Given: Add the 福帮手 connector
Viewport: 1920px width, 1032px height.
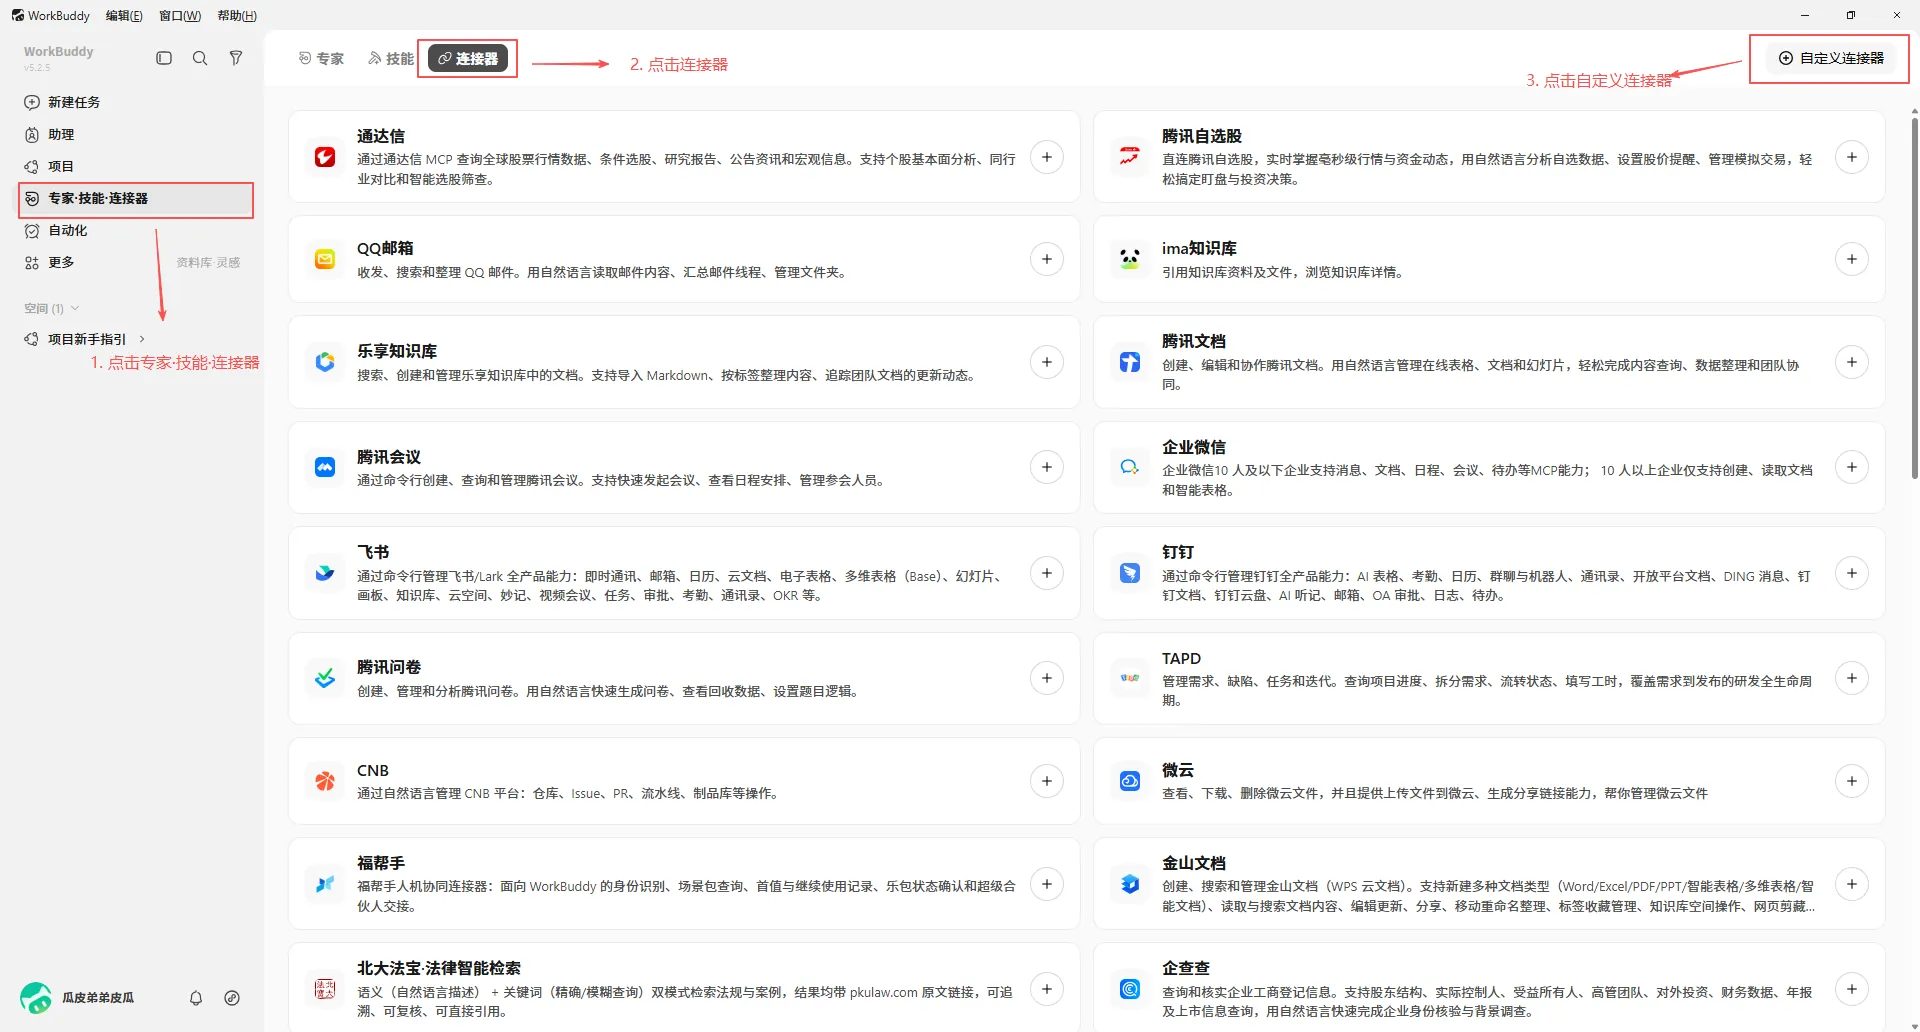Looking at the screenshot, I should click(1047, 884).
